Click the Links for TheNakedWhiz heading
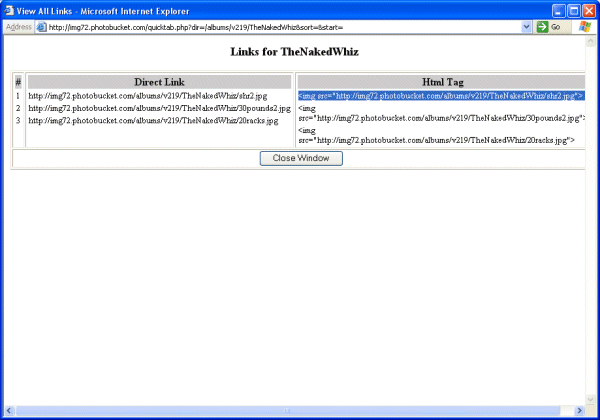600x420 pixels. point(294,52)
